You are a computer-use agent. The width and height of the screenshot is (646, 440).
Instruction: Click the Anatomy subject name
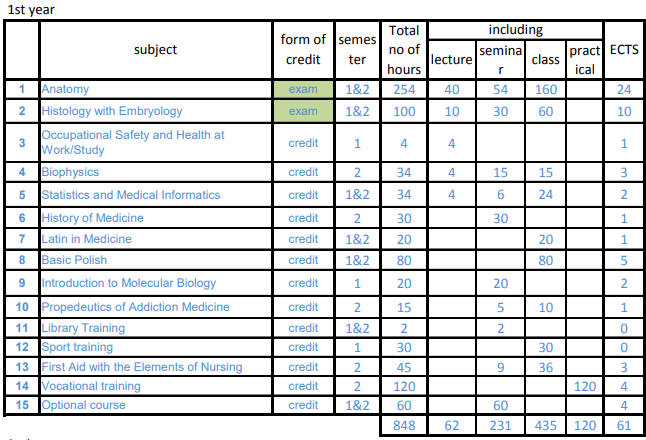click(x=65, y=89)
